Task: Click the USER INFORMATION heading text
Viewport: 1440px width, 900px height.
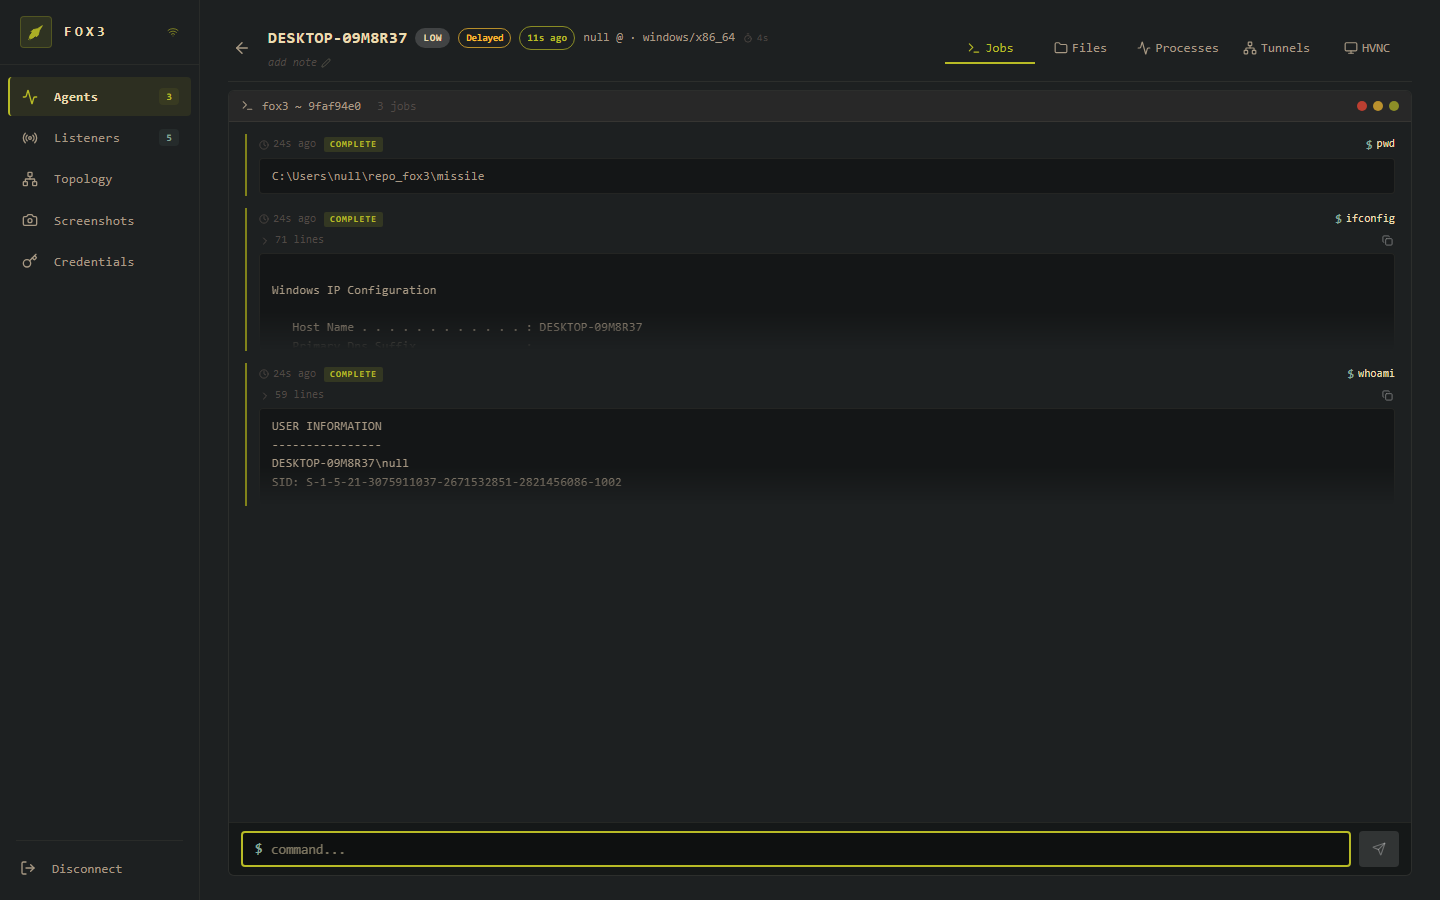Action: 327,426
